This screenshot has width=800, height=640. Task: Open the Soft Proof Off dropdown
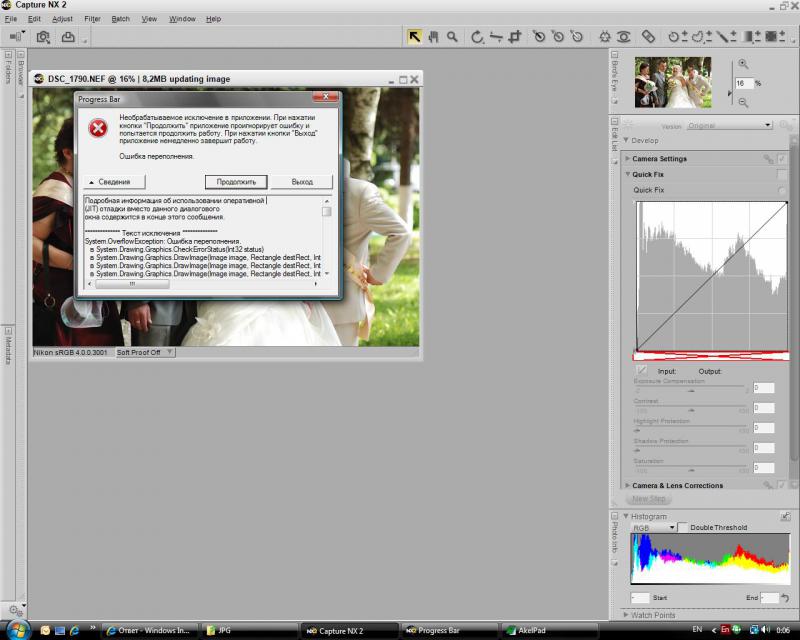pos(145,353)
